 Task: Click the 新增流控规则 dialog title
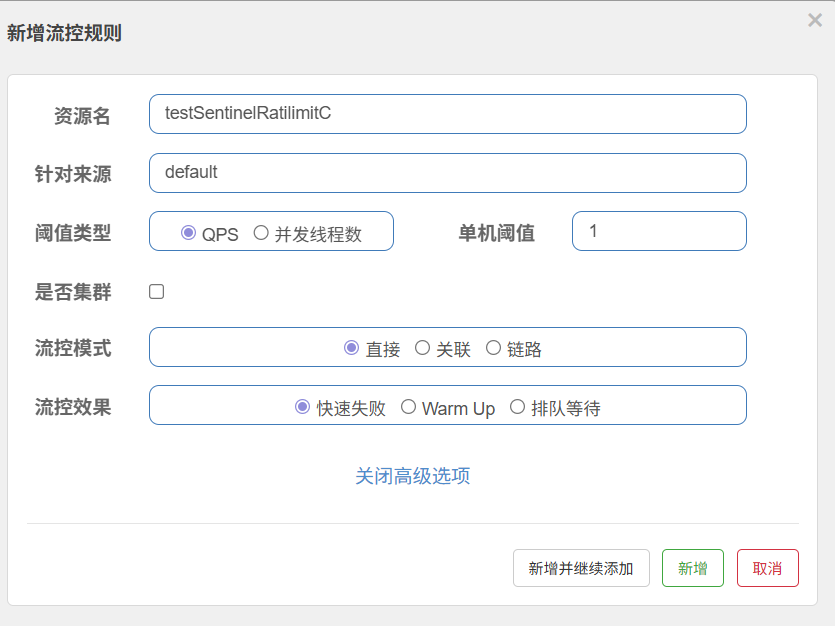64,33
